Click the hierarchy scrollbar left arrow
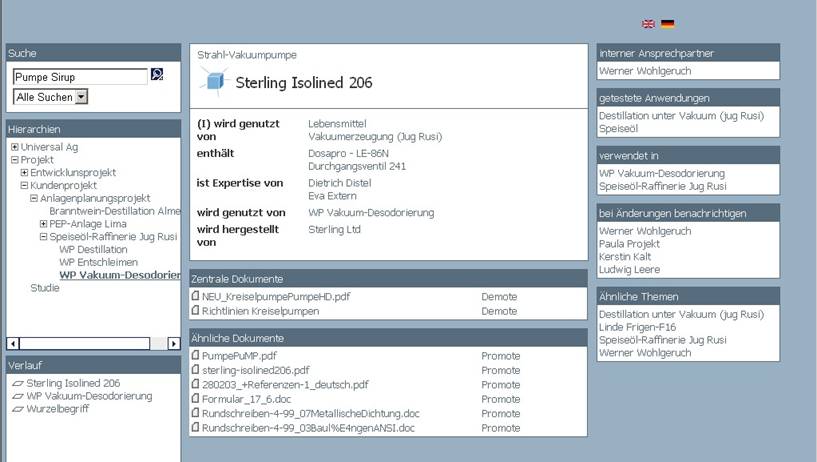Screen dimensions: 817x462 [13, 343]
